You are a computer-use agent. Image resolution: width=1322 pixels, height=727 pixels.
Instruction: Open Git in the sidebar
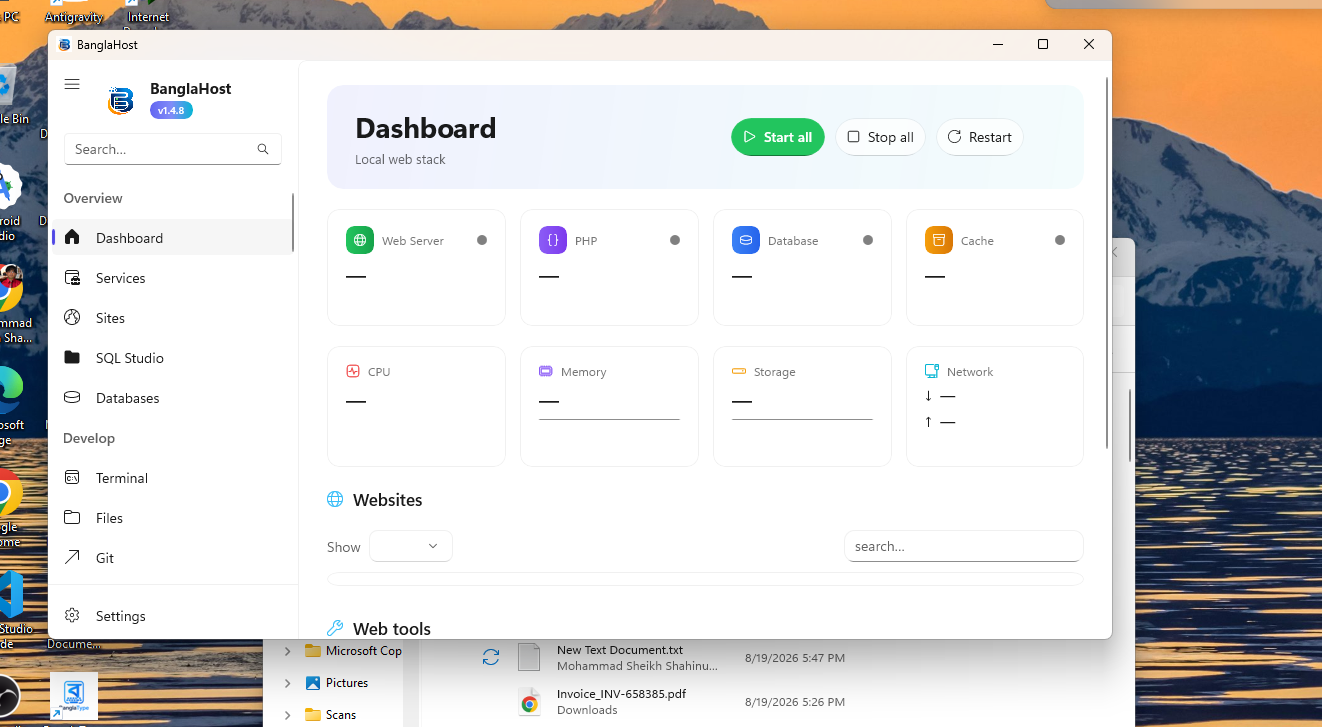[171, 558]
